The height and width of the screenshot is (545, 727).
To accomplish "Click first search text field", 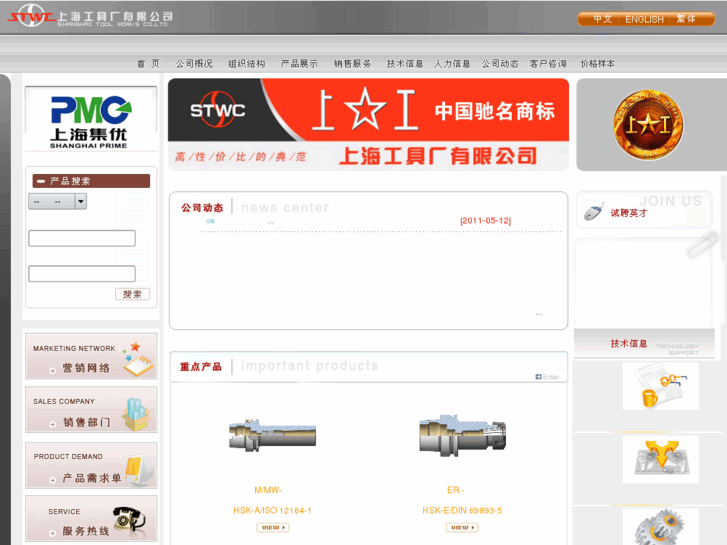I will [x=82, y=238].
